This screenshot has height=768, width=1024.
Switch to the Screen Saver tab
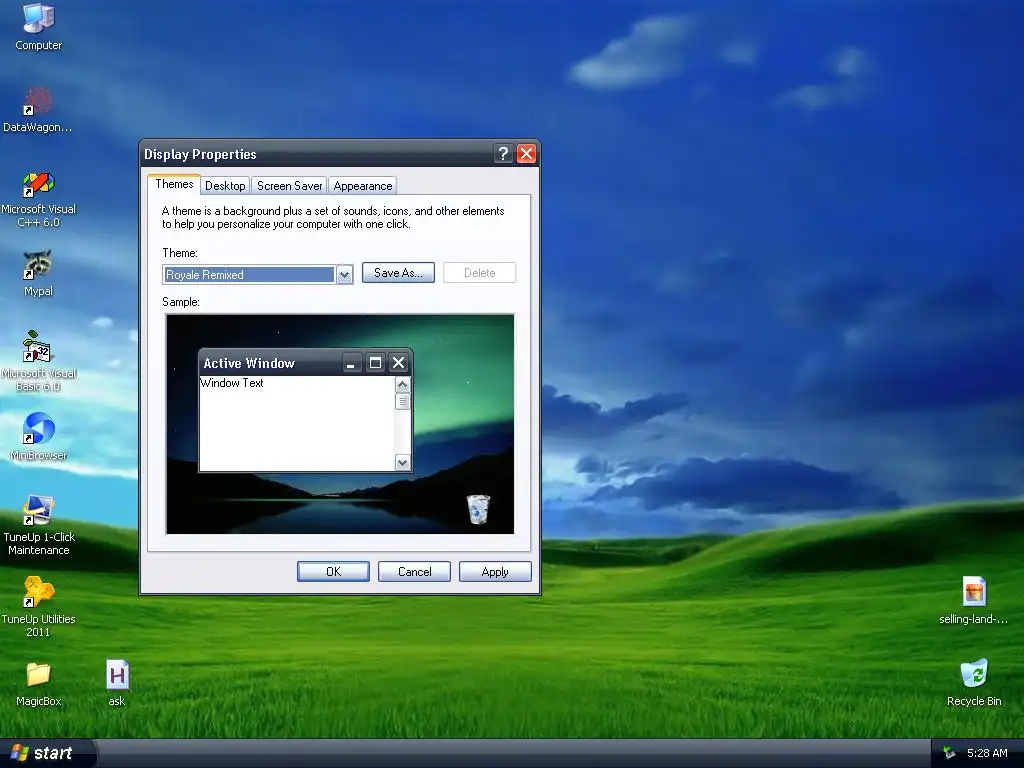(x=289, y=186)
